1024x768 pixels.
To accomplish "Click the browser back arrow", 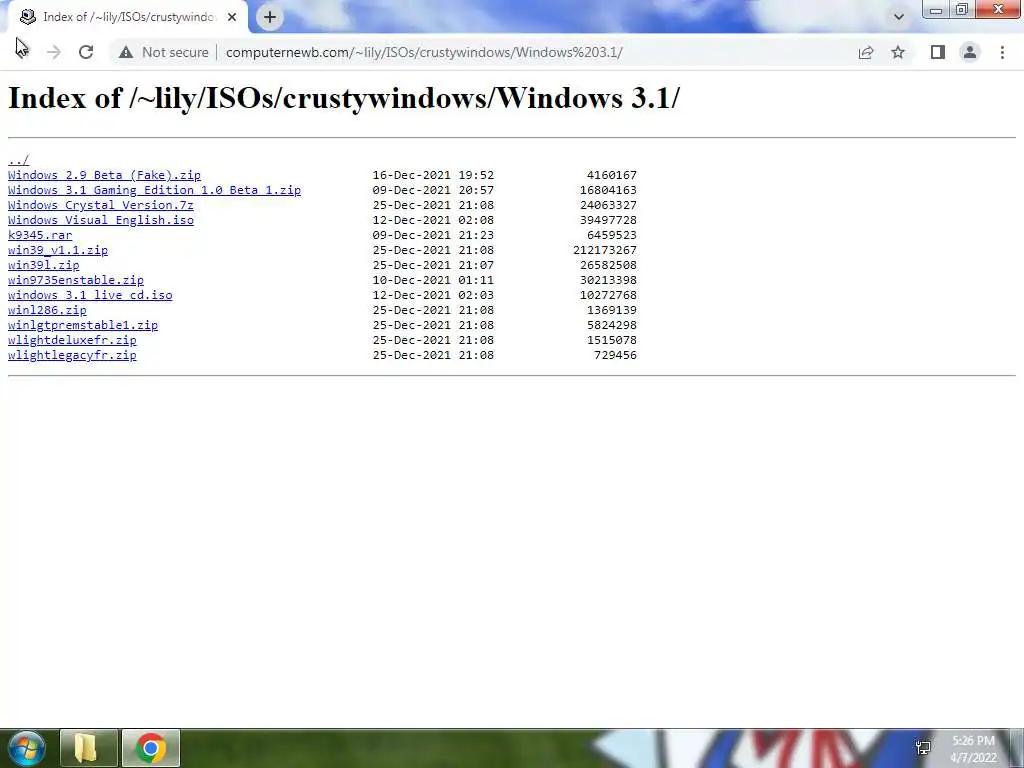I will tap(22, 52).
